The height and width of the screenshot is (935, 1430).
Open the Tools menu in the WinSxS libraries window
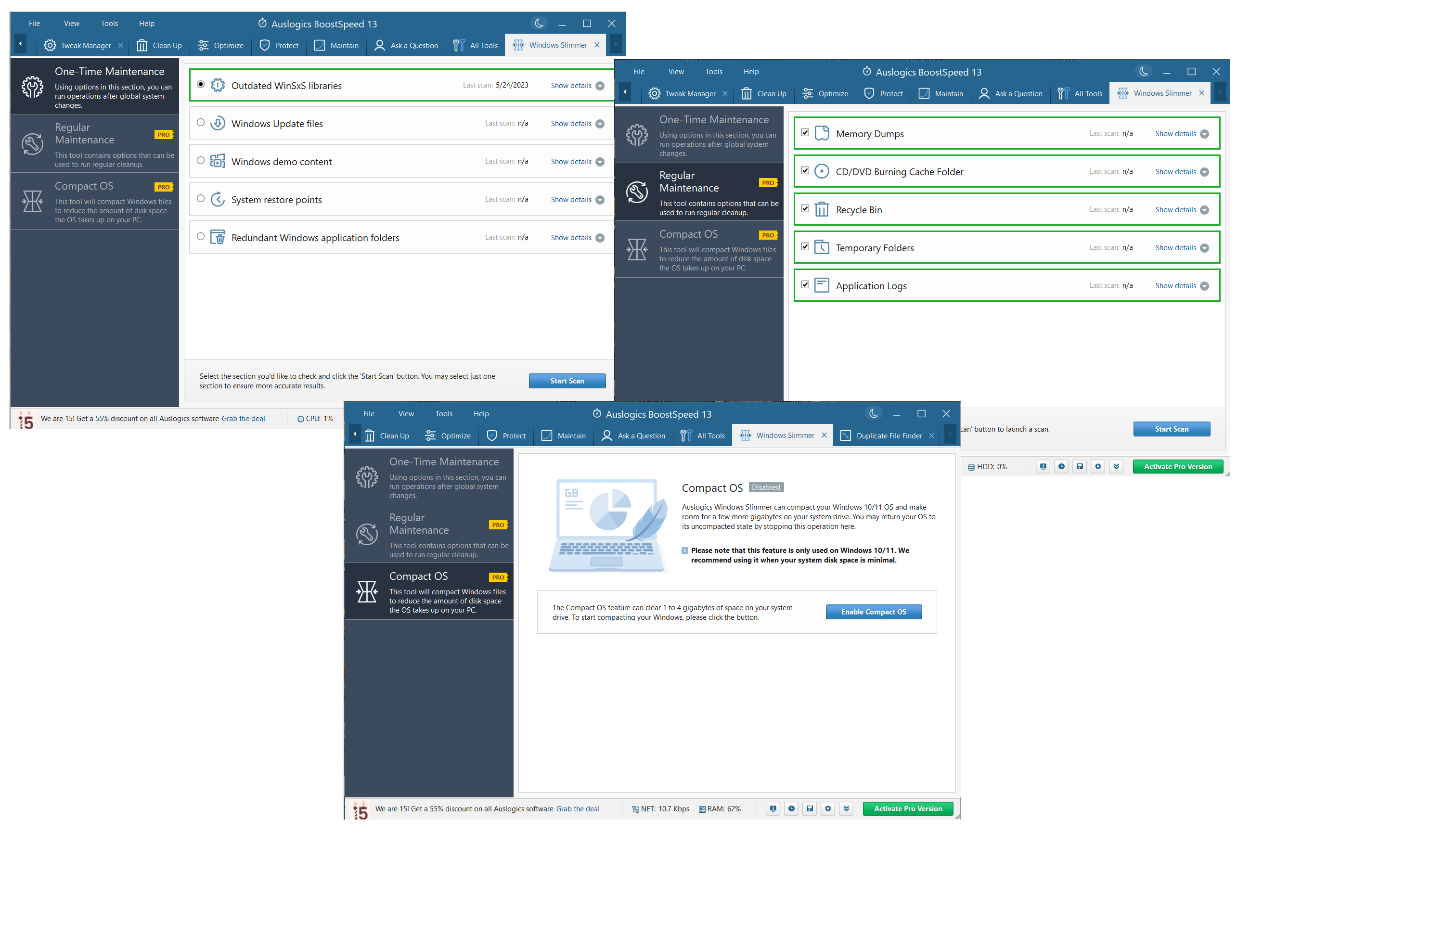click(110, 24)
